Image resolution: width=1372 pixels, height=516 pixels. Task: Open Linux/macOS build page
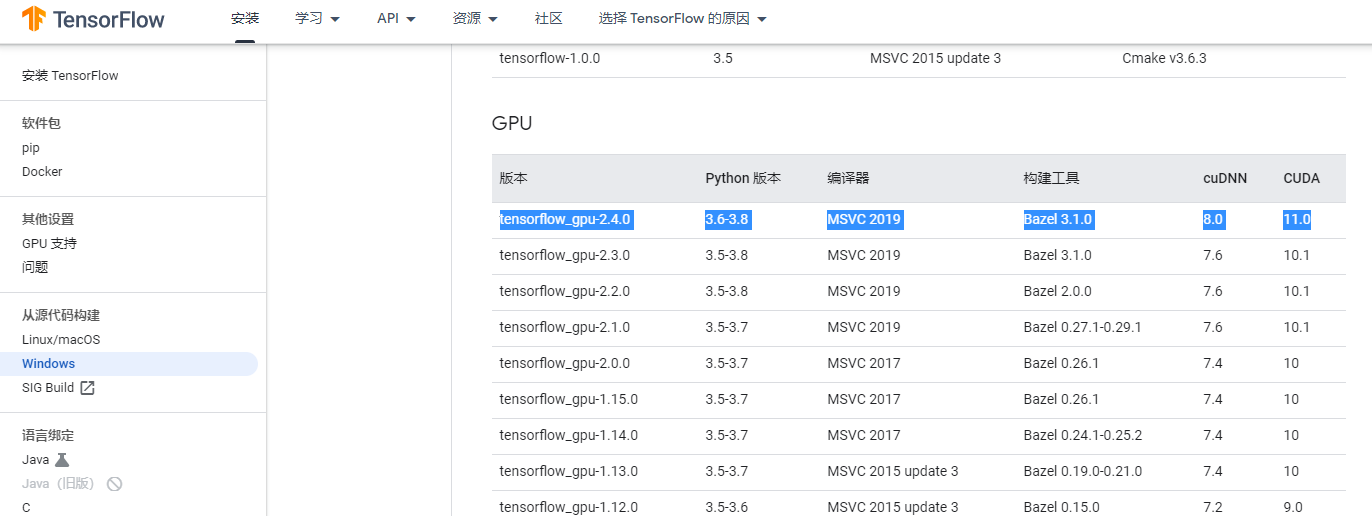[x=61, y=340]
